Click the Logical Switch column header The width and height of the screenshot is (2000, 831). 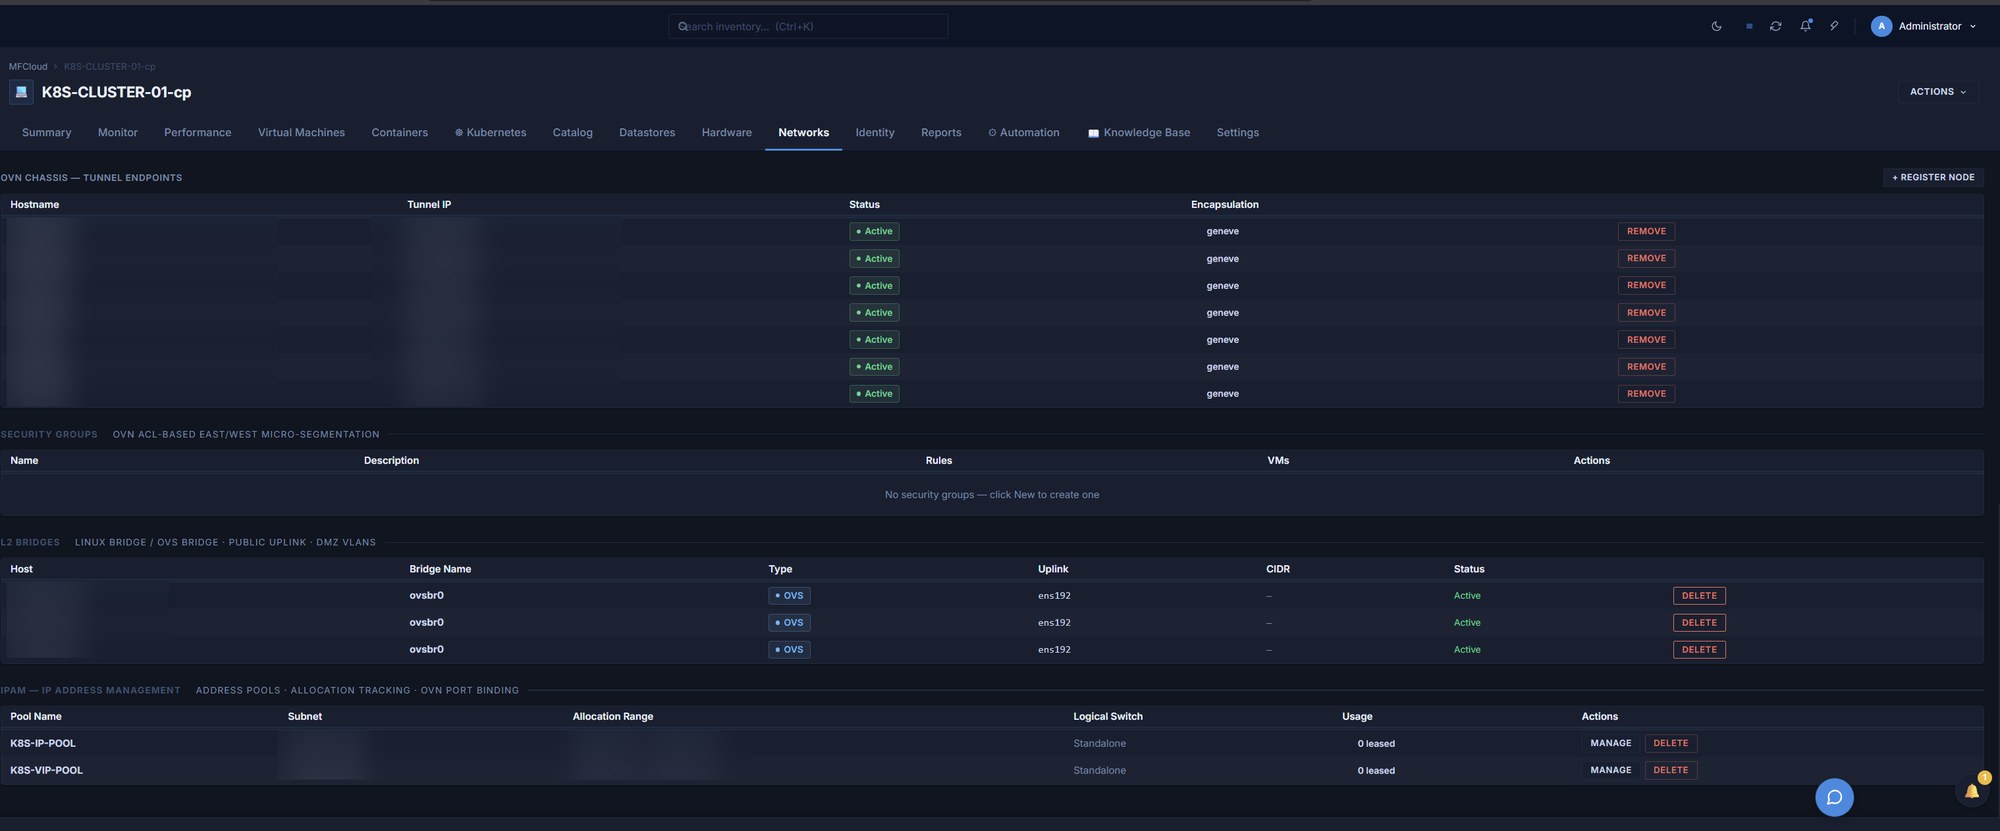(1108, 717)
